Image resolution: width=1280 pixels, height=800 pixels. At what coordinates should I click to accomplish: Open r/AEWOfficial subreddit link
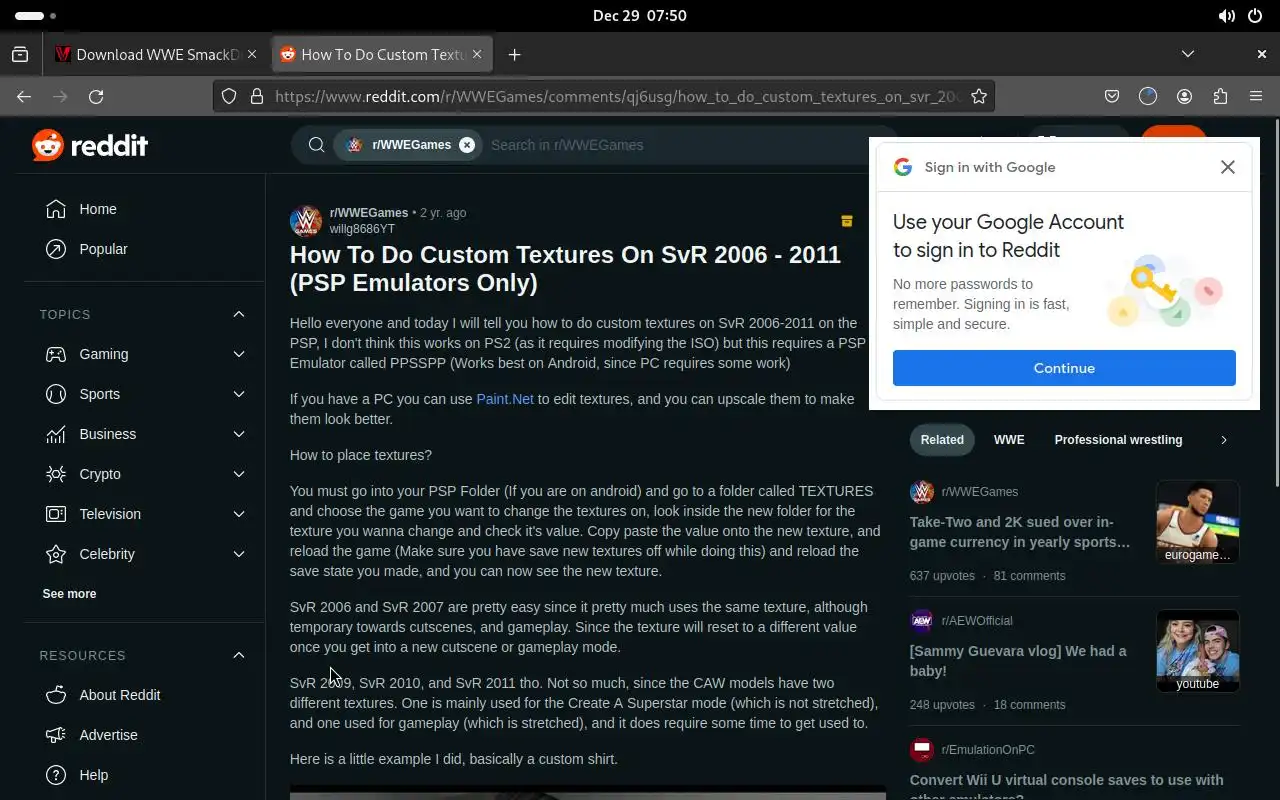tap(977, 621)
